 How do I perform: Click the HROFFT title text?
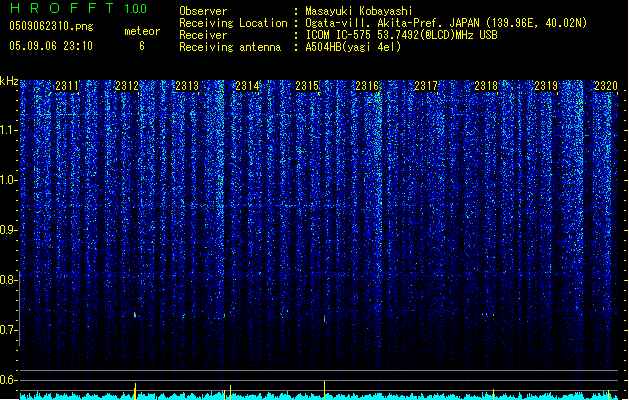point(62,8)
